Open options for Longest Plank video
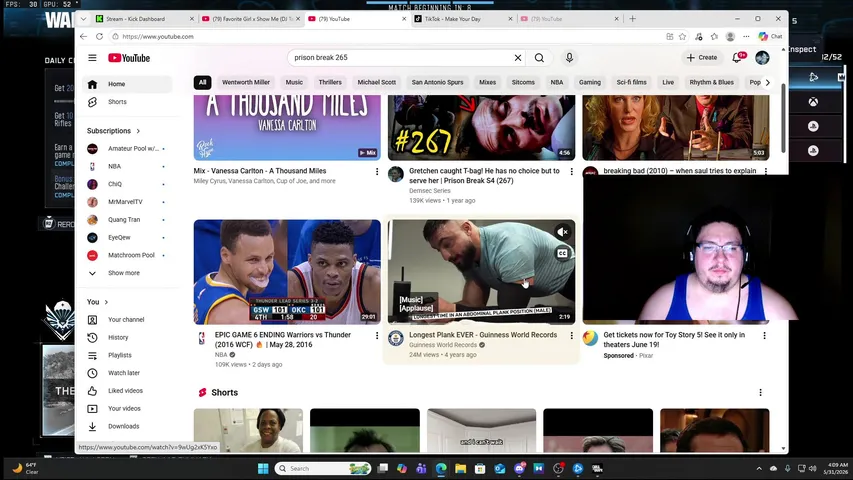The height and width of the screenshot is (480, 853). pos(571,336)
